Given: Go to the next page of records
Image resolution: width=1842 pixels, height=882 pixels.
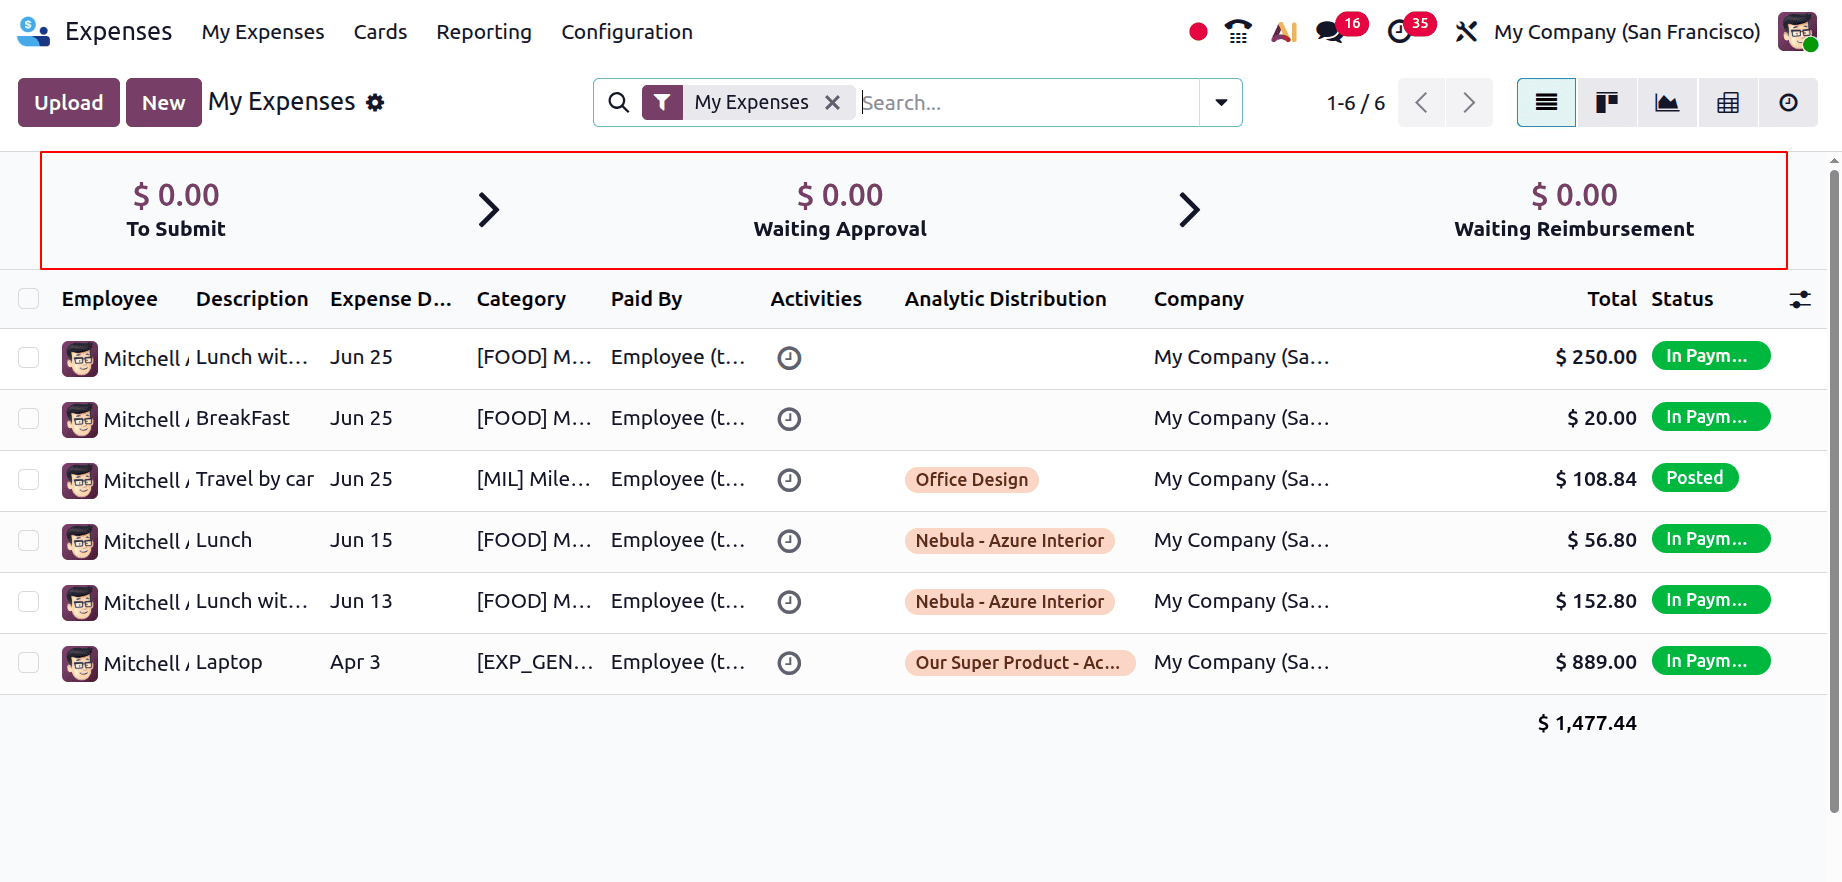Looking at the screenshot, I should click(1469, 102).
